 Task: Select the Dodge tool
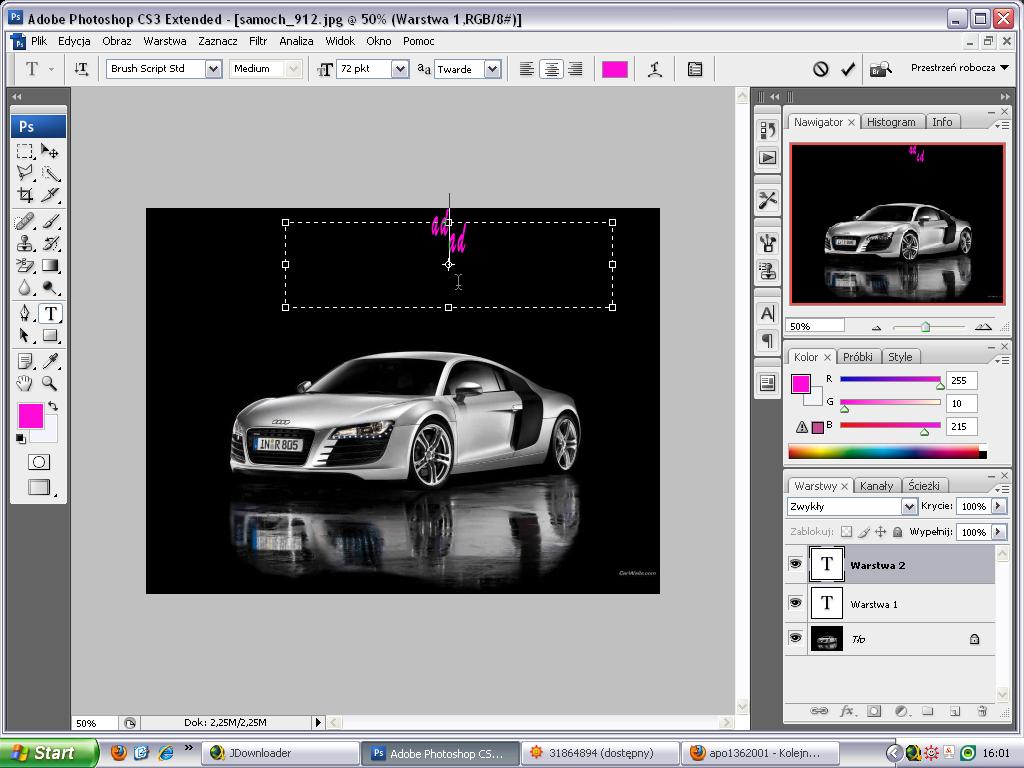coord(50,287)
